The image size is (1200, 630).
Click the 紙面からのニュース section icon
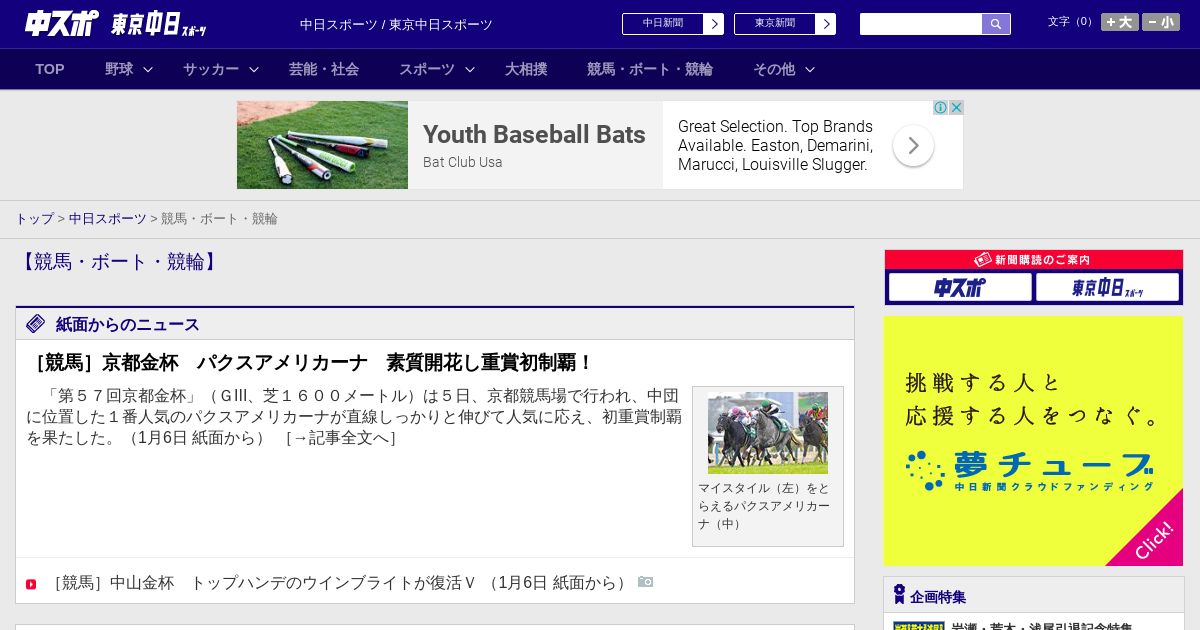pyautogui.click(x=36, y=324)
